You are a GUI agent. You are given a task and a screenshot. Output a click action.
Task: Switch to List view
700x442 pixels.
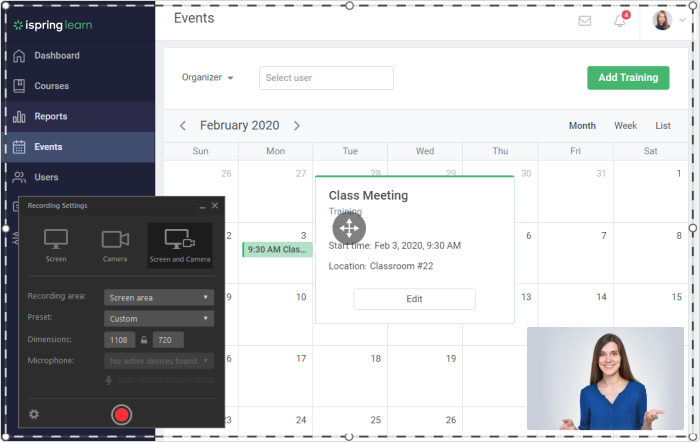(663, 126)
